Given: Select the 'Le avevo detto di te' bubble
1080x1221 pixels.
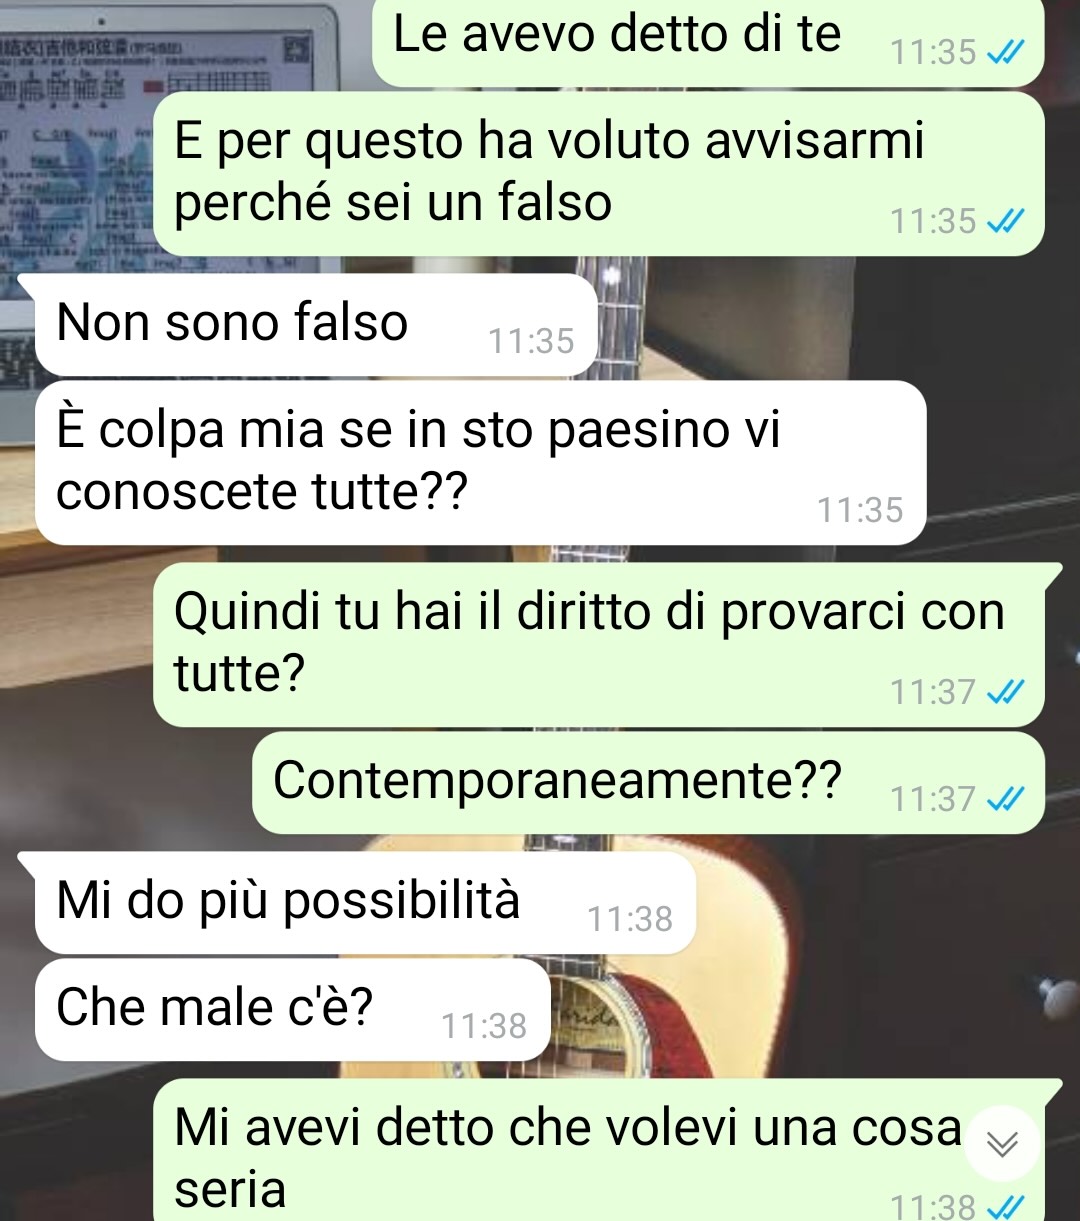Looking at the screenshot, I should (708, 42).
